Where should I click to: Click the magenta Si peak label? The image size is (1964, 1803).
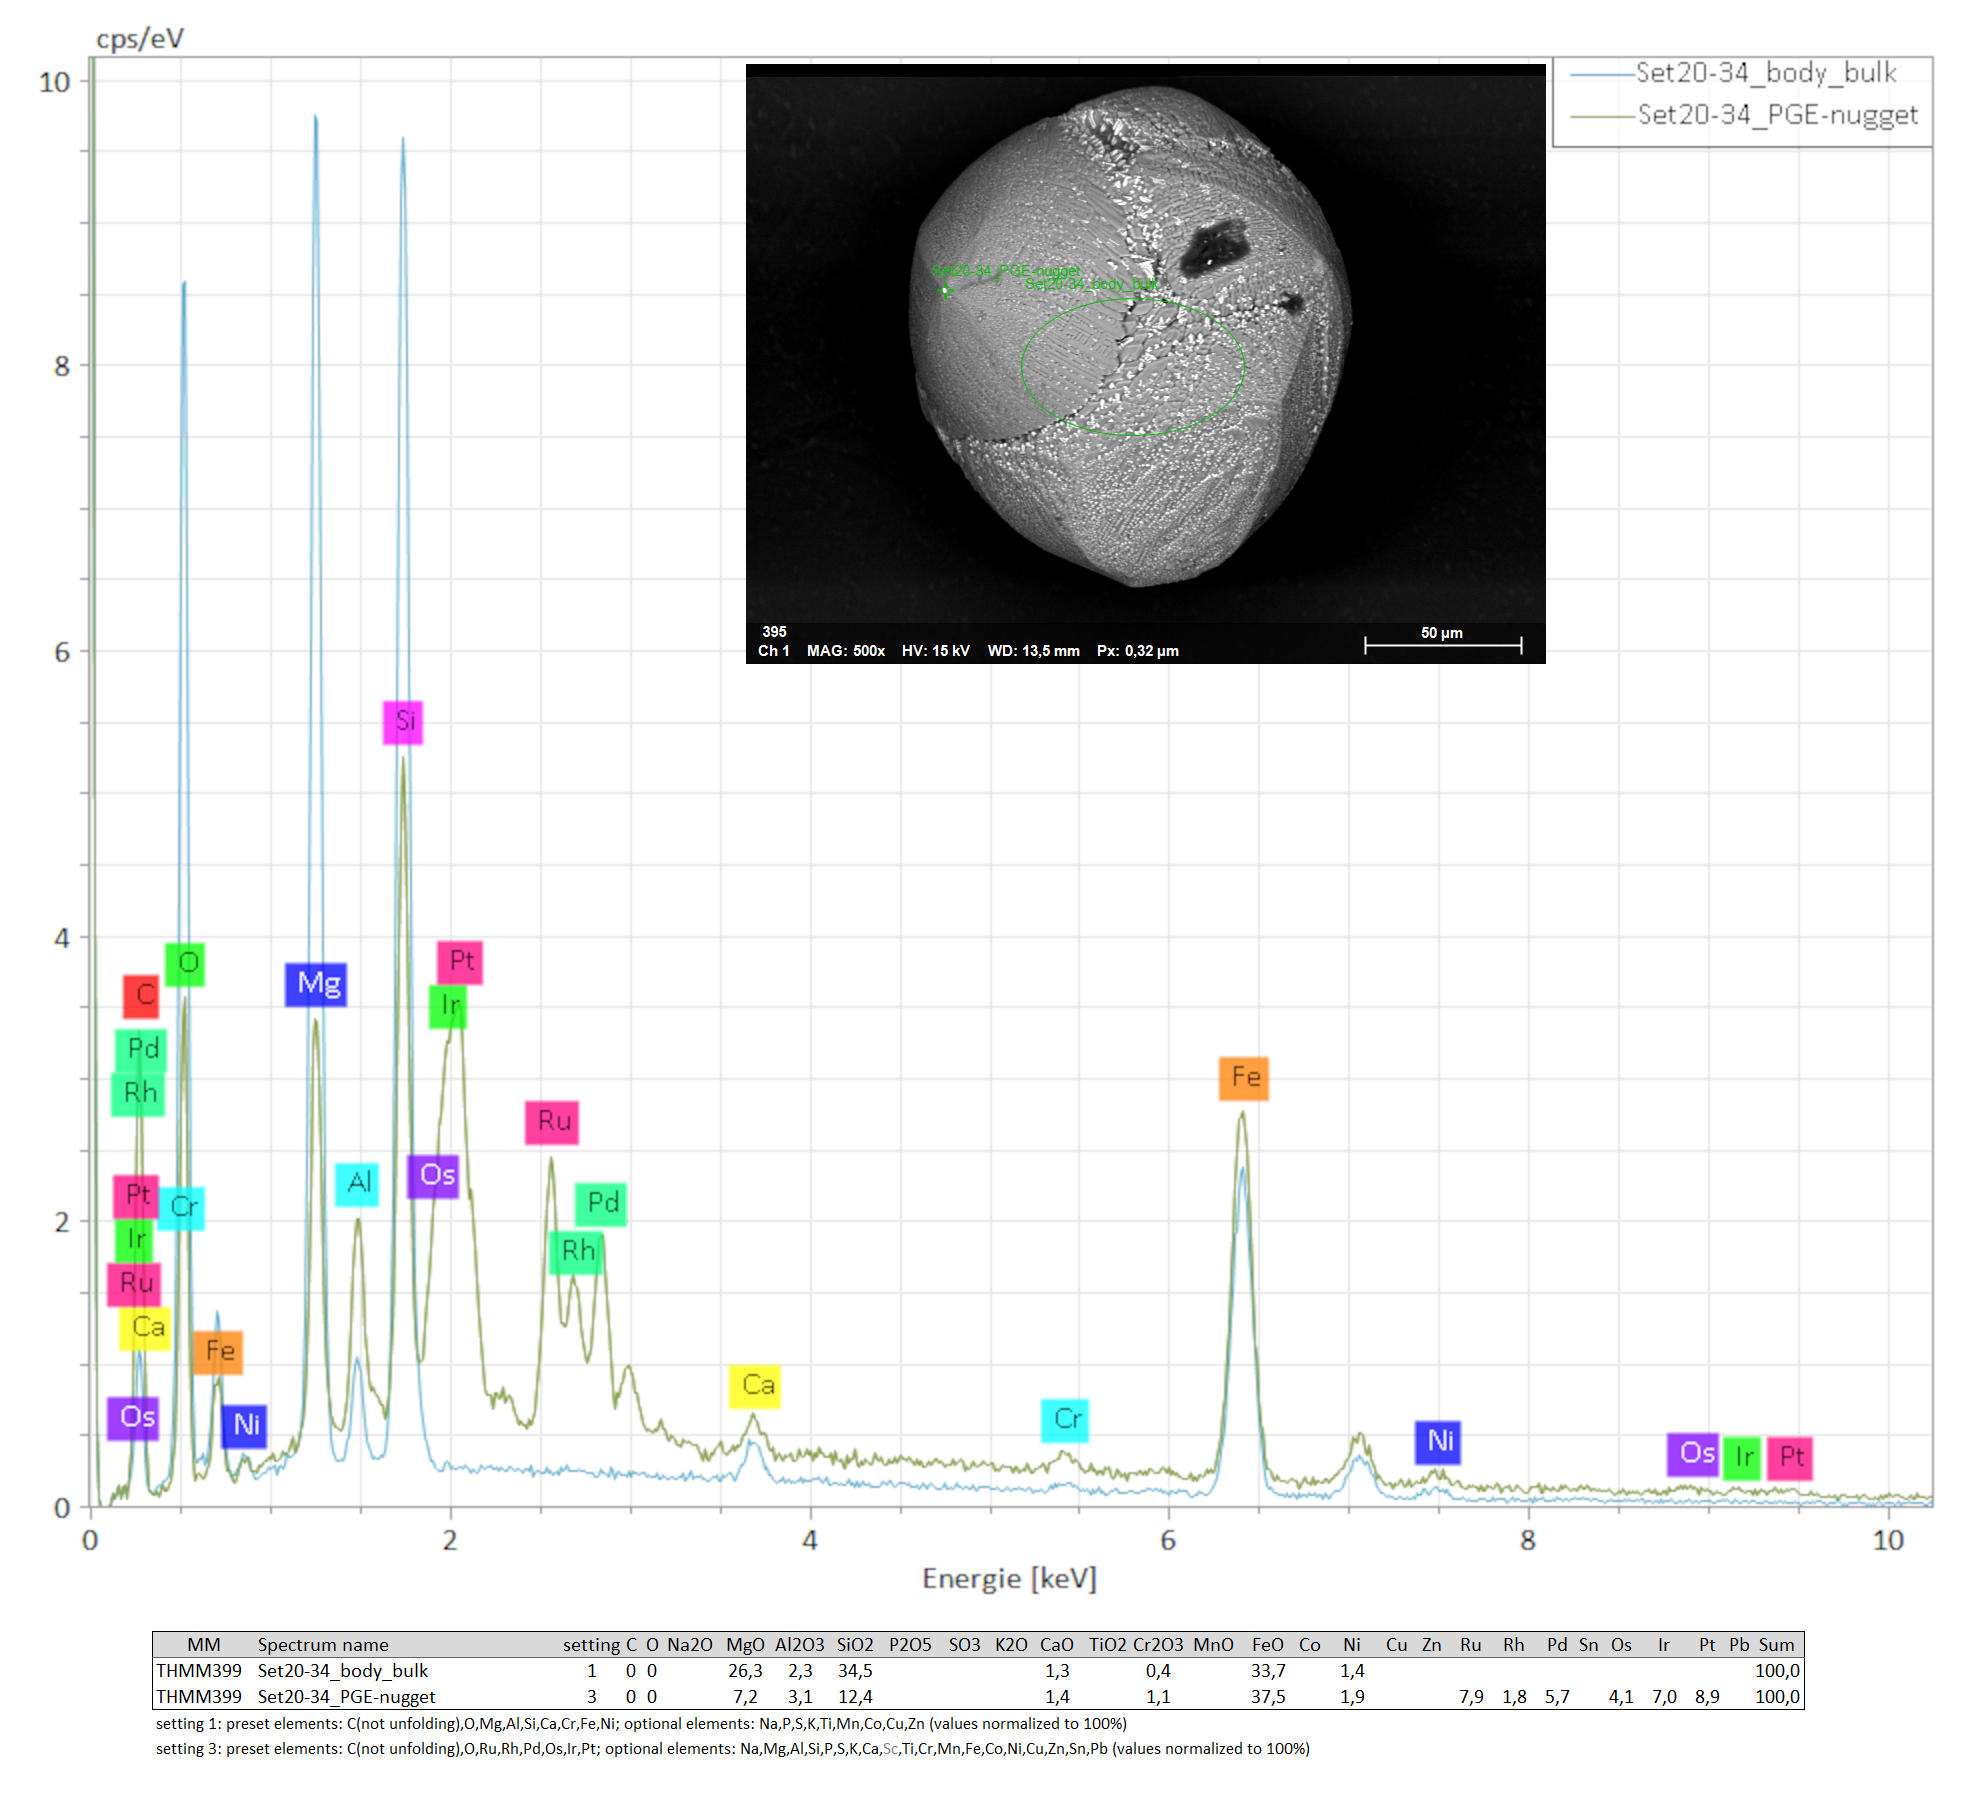click(x=403, y=722)
